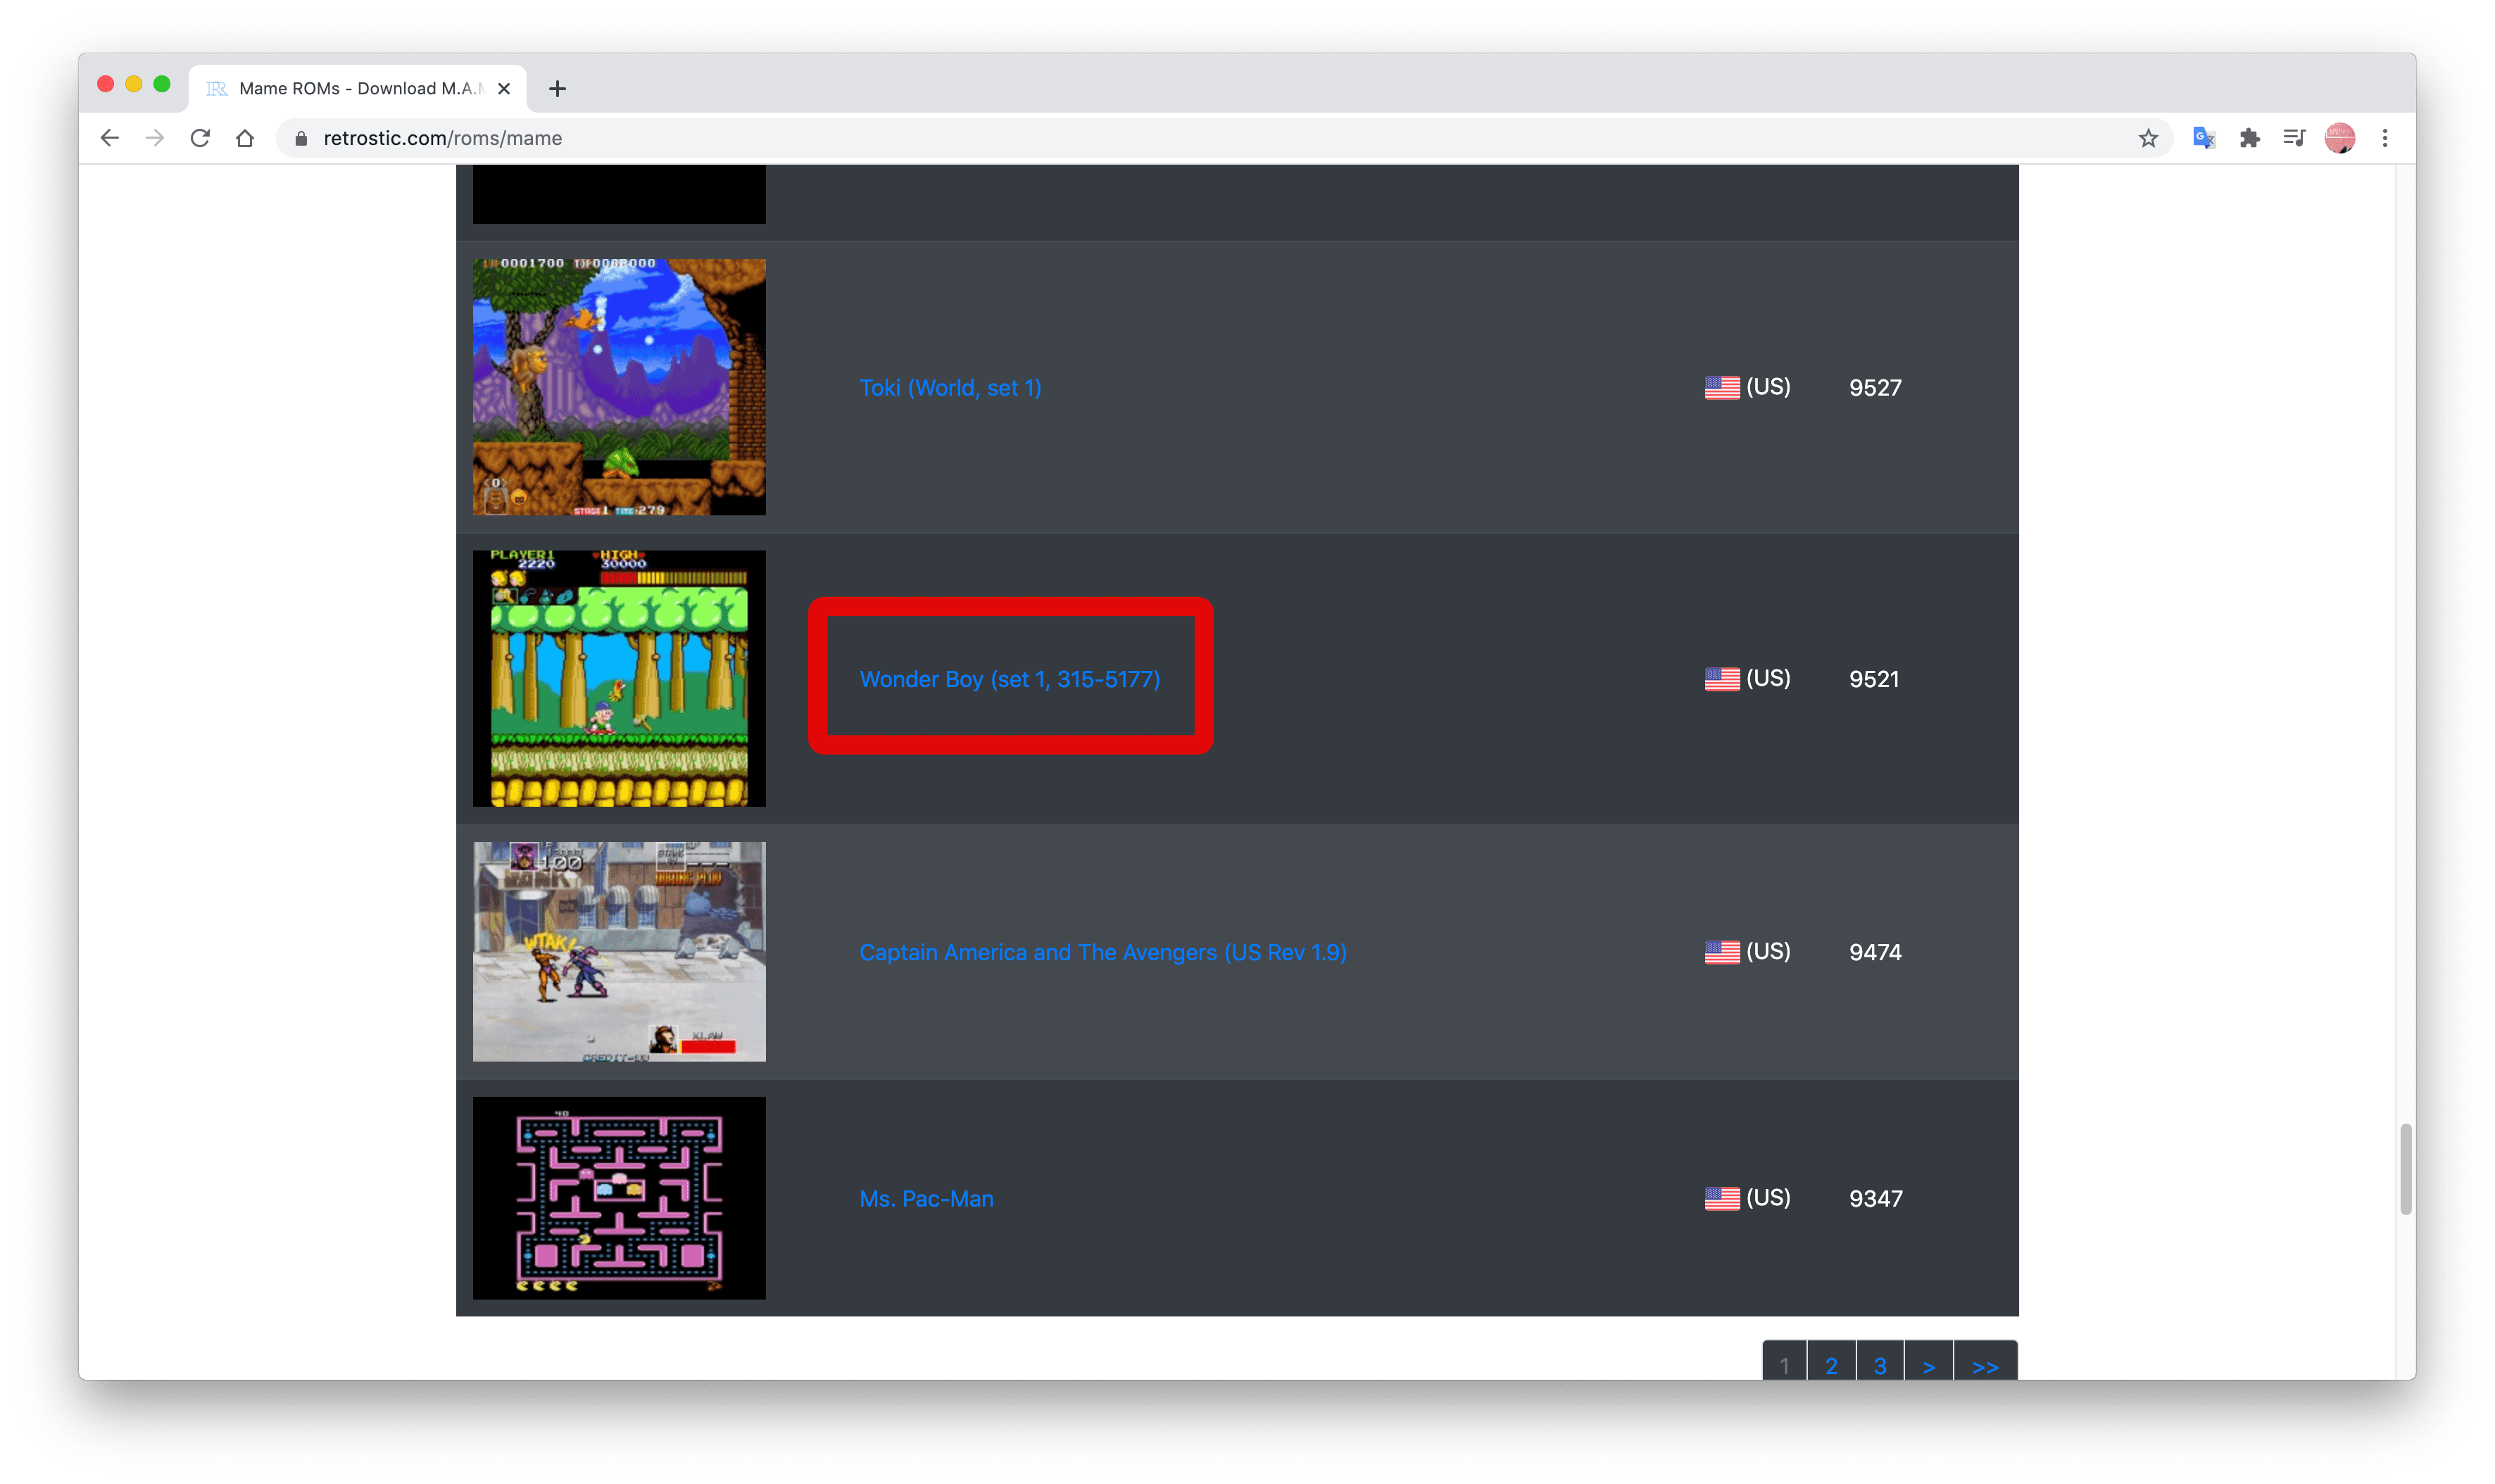2495x1484 pixels.
Task: Open Wonder Boy (set 1, 315-5177) link
Action: 1010,680
